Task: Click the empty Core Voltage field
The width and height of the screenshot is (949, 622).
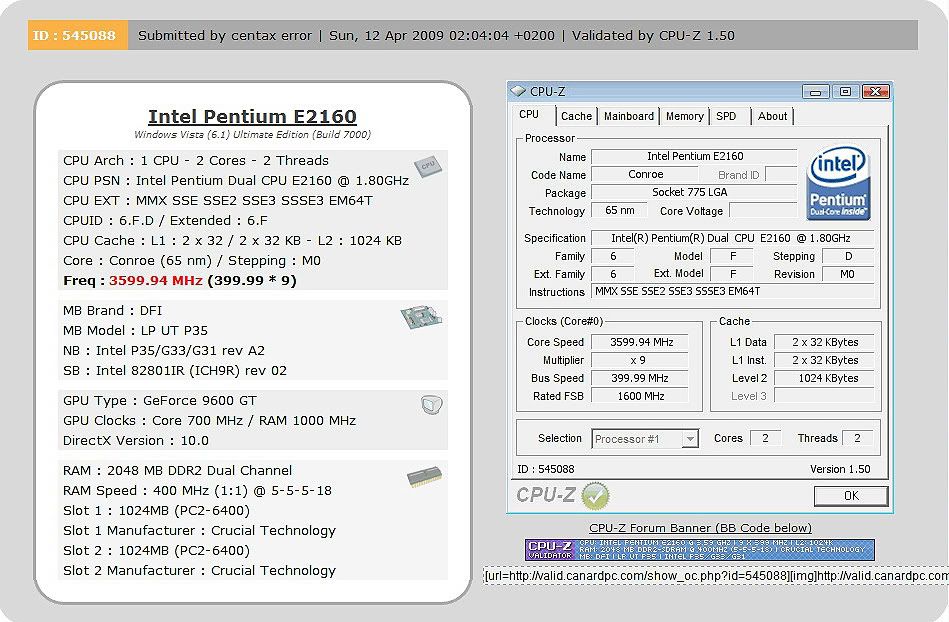Action: click(x=763, y=211)
